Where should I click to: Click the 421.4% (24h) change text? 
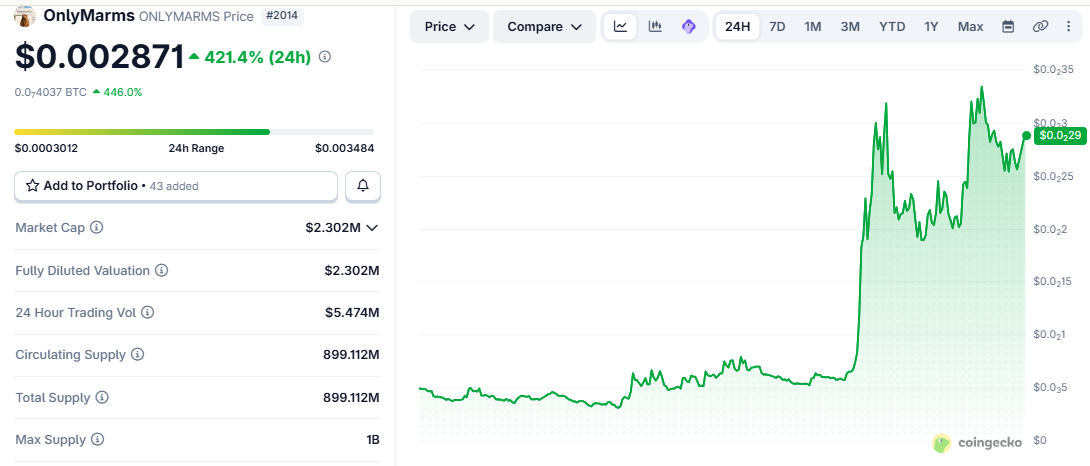coord(257,57)
